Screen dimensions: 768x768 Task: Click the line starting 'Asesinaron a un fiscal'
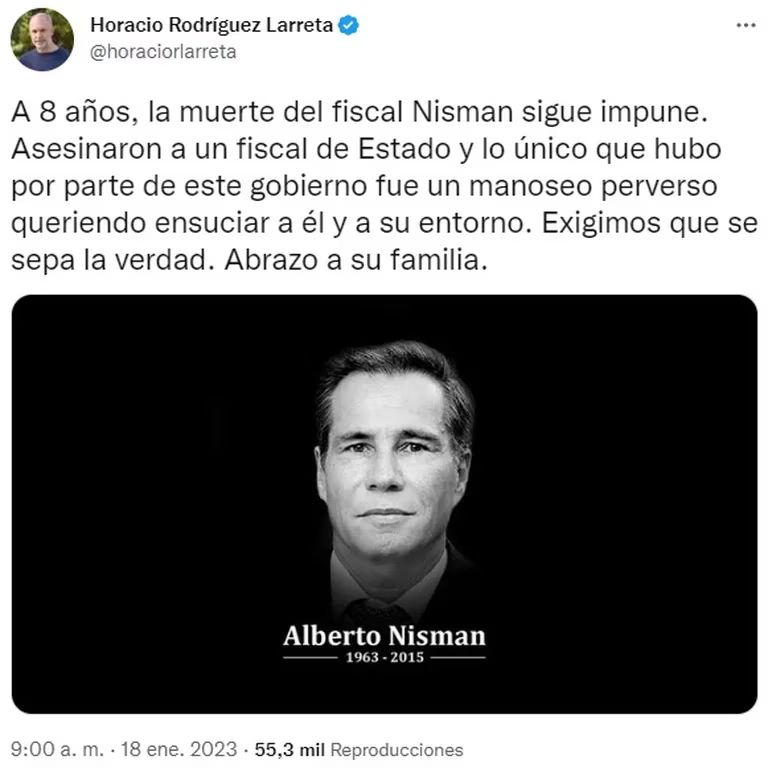(x=366, y=149)
